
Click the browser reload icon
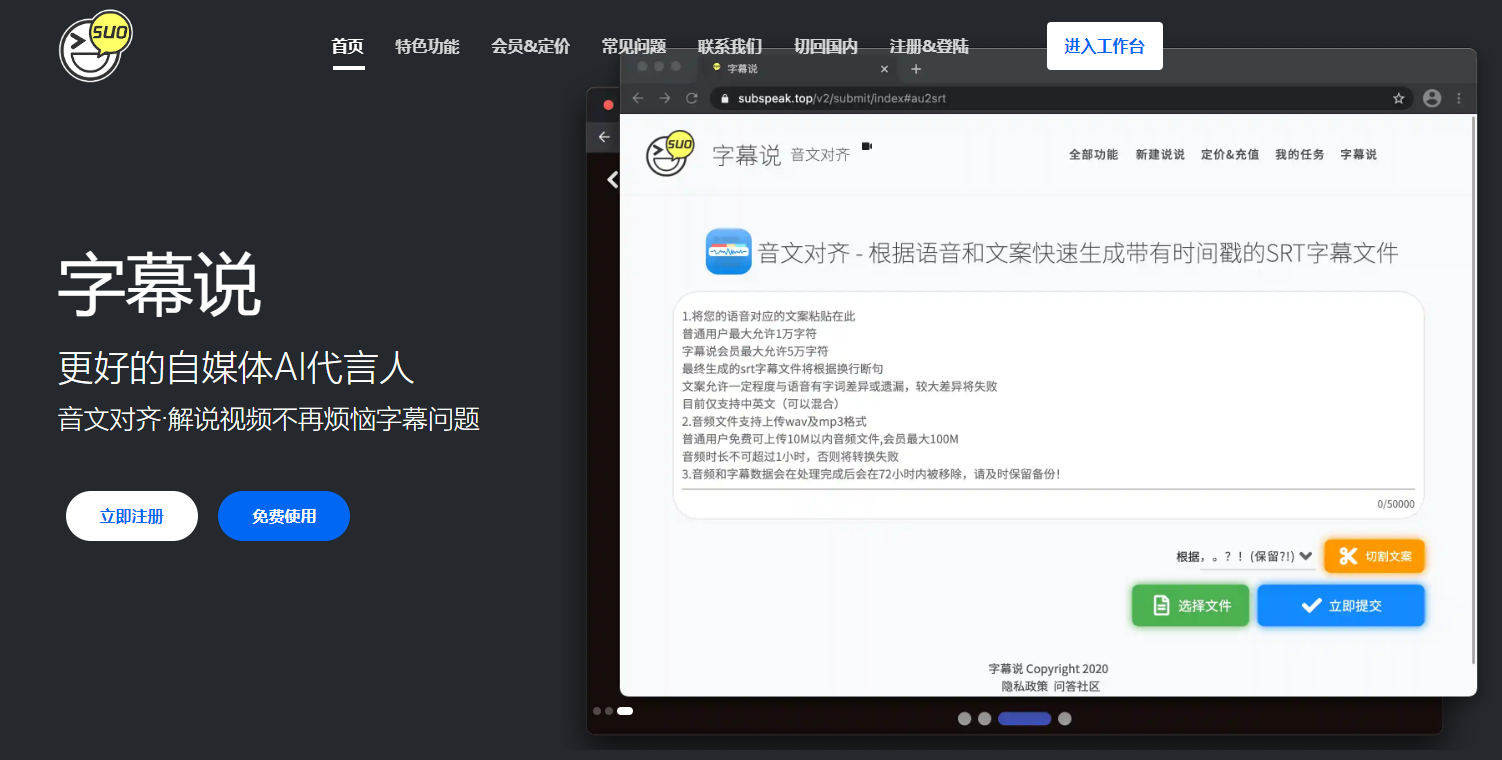point(691,98)
